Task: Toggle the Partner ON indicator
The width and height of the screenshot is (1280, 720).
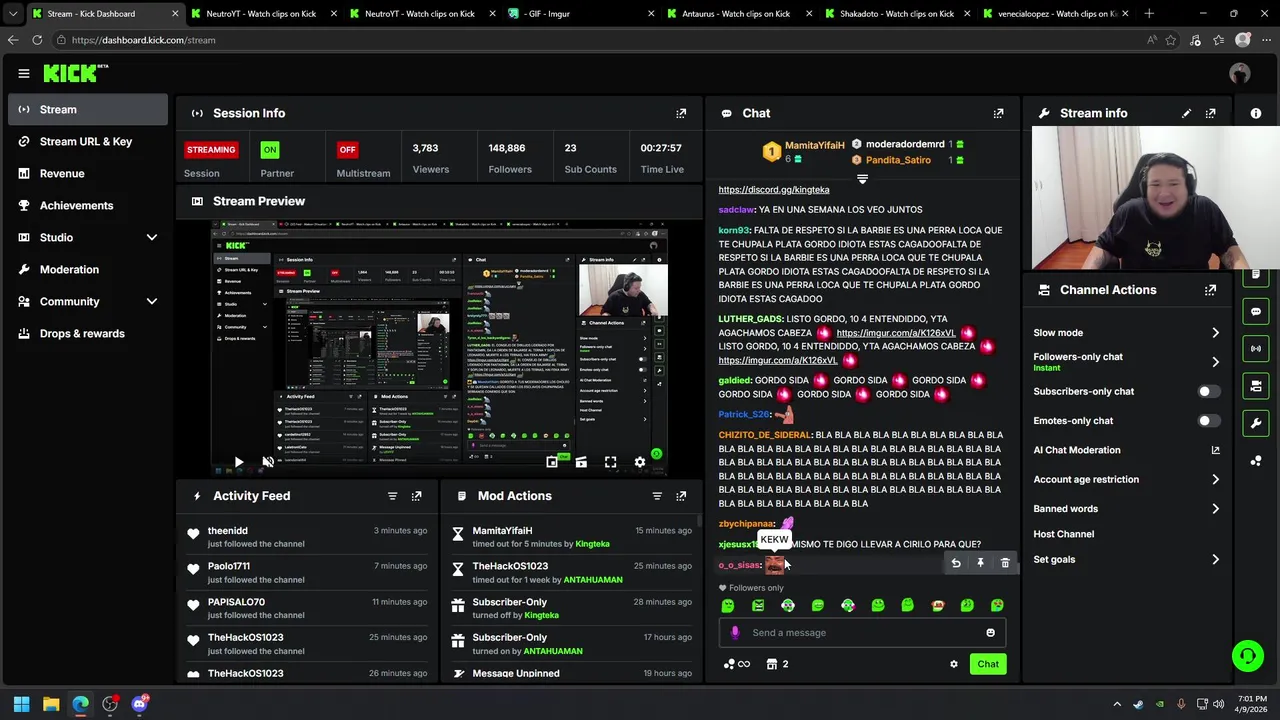Action: 269,149
